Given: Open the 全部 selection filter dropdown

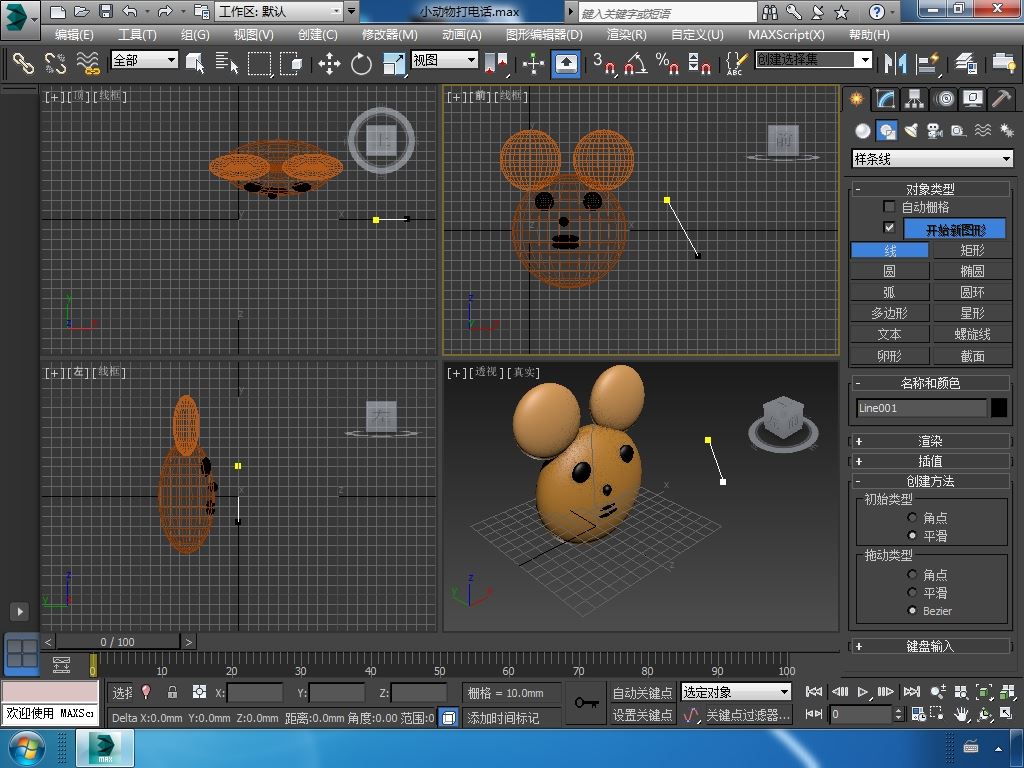Looking at the screenshot, I should (144, 60).
